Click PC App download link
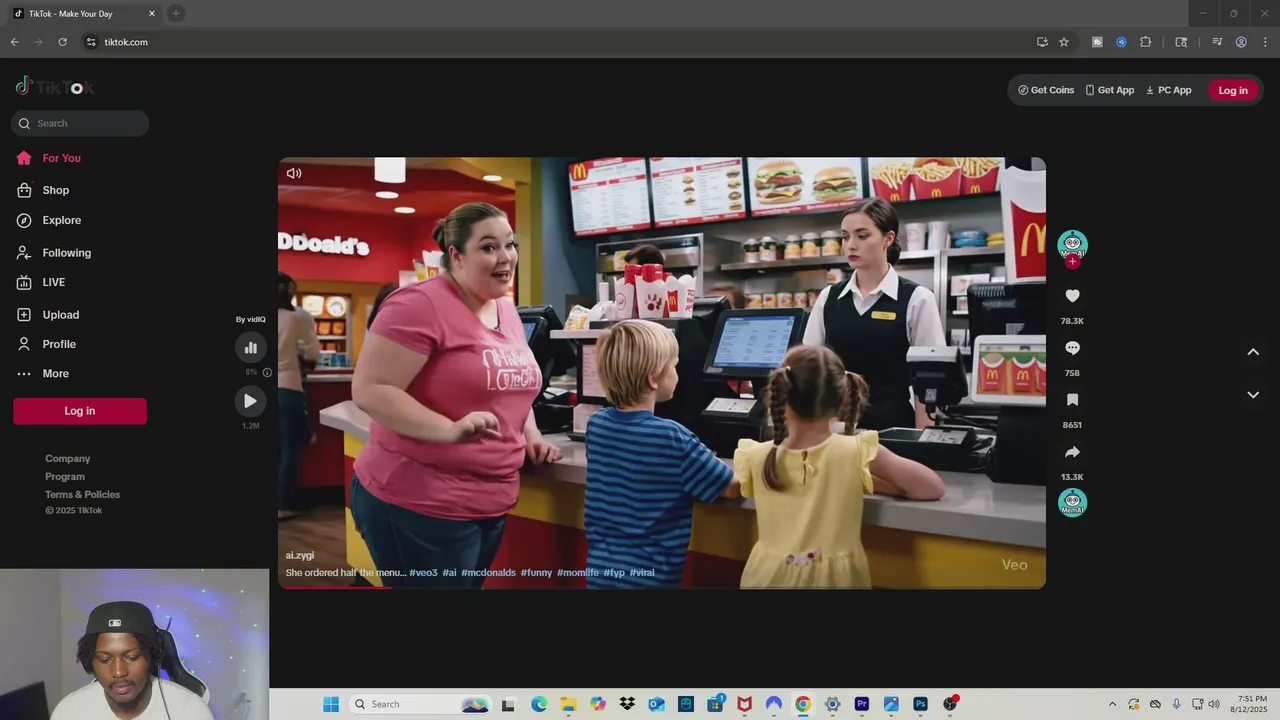 [x=1168, y=90]
